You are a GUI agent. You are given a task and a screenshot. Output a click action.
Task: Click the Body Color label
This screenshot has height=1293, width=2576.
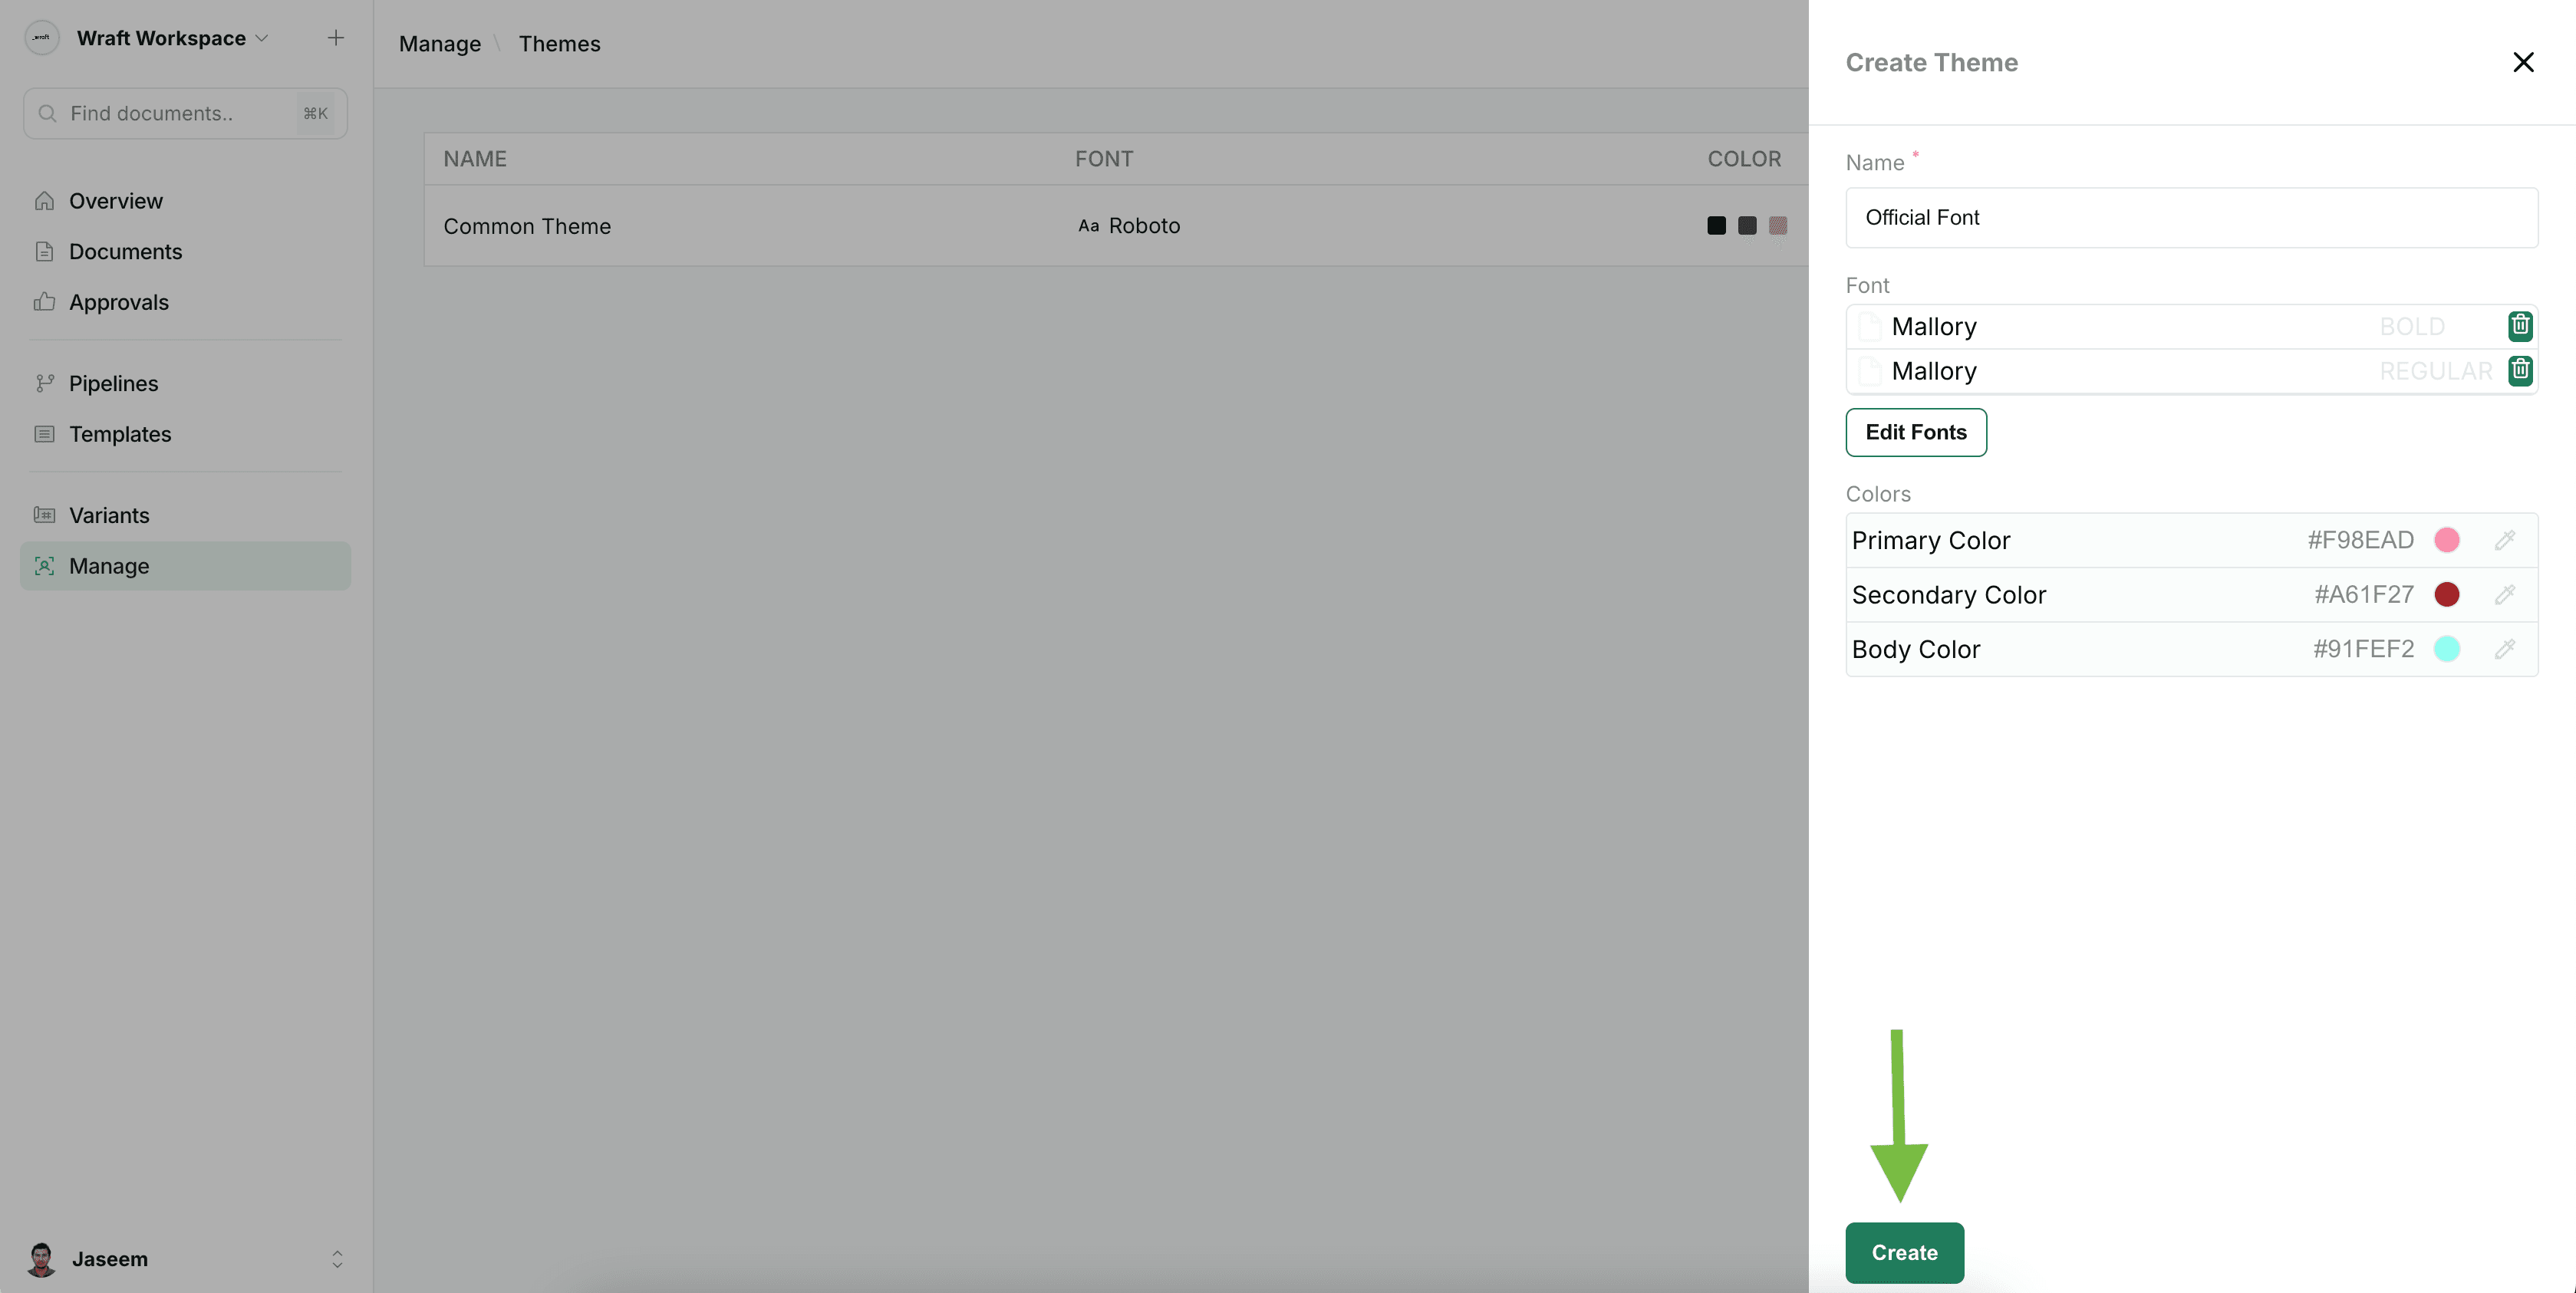coord(1915,649)
